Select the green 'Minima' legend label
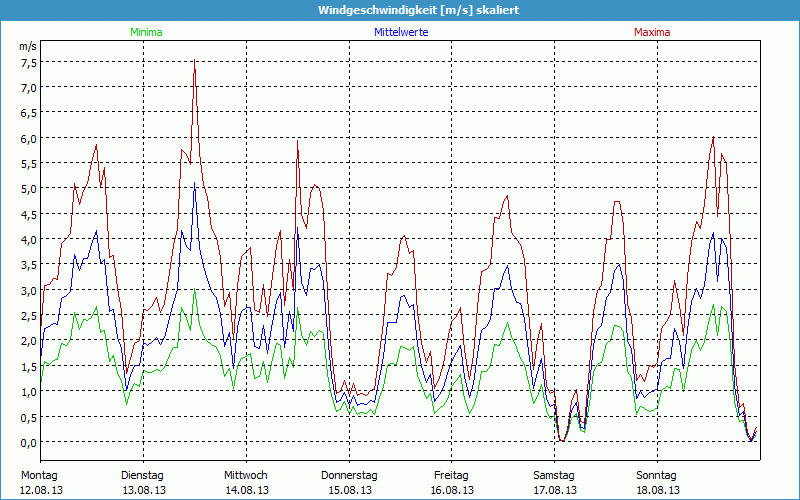The height and width of the screenshot is (500, 800). pos(146,32)
